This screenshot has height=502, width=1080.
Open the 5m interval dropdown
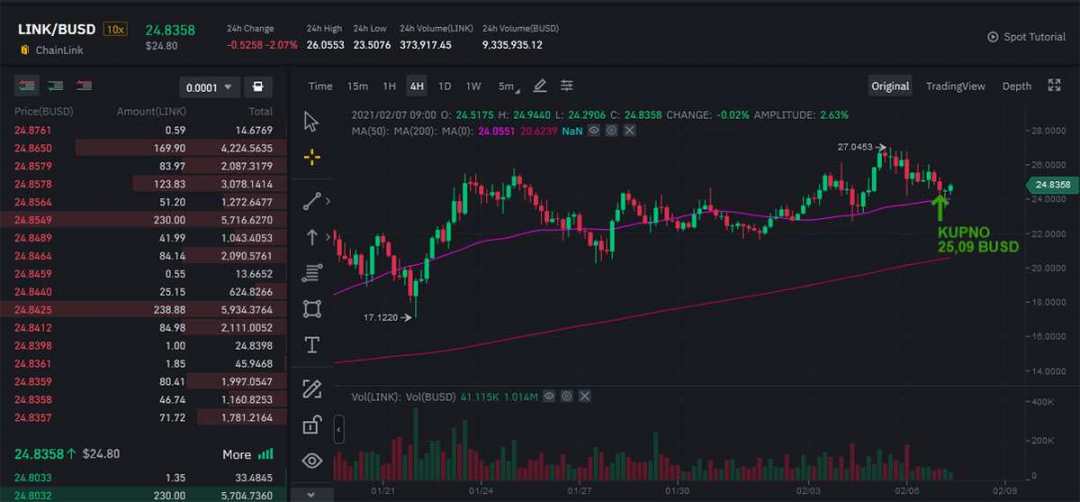point(510,86)
